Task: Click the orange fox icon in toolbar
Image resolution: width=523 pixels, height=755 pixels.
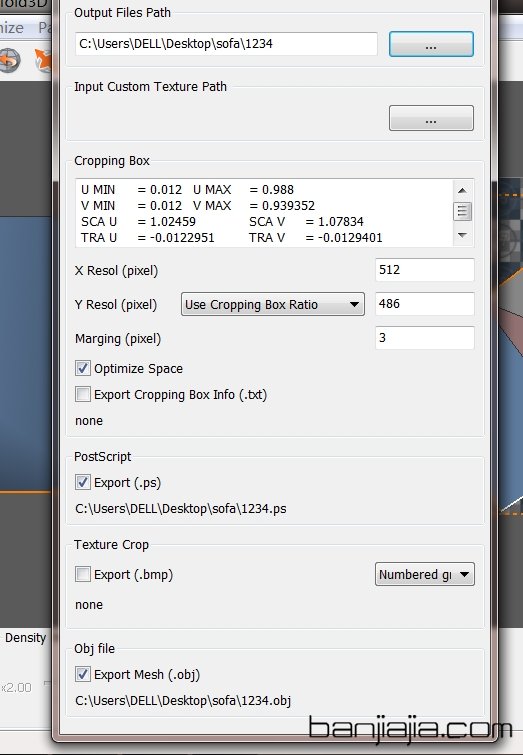Action: [43, 60]
